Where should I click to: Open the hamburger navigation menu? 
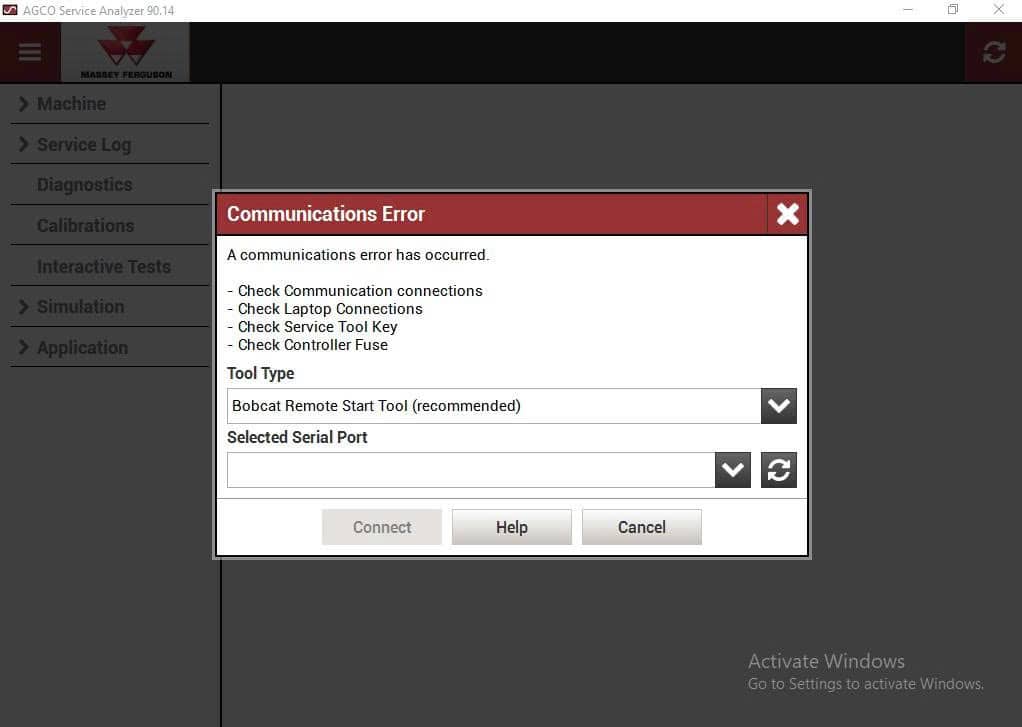coord(28,52)
